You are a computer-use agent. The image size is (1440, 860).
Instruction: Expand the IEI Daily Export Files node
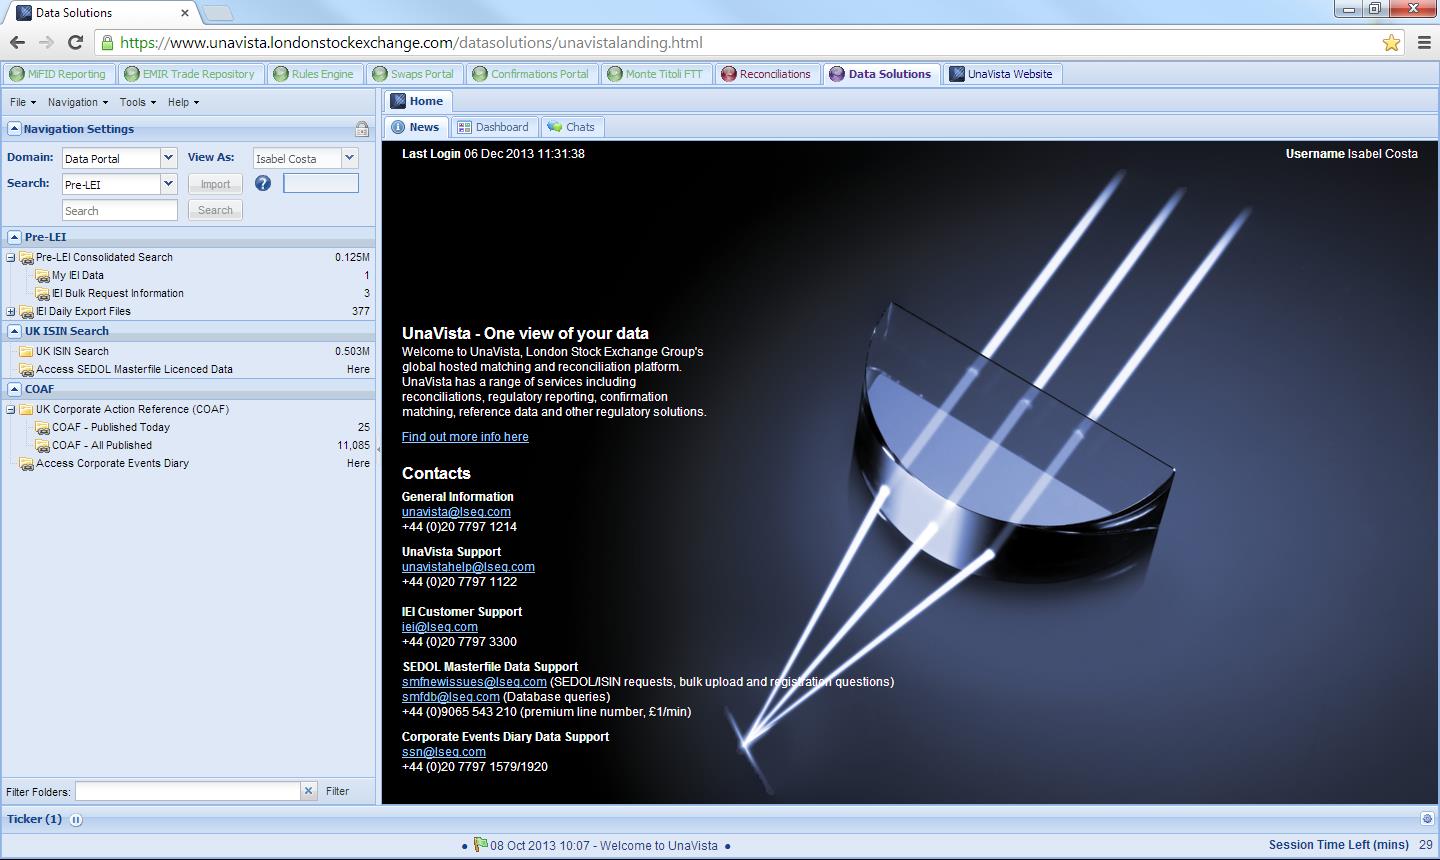click(x=11, y=311)
